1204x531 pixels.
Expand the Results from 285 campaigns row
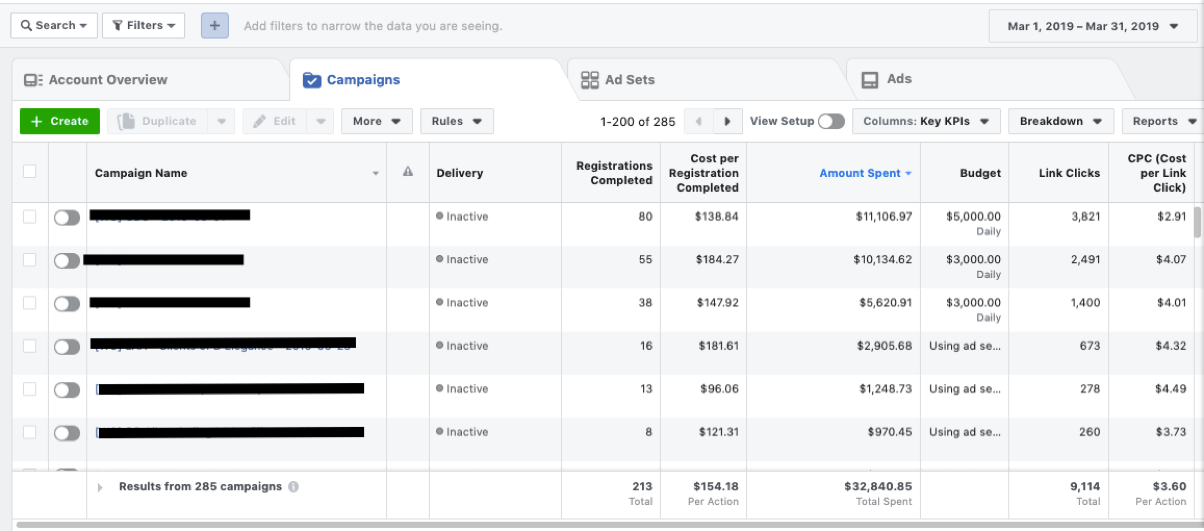100,487
